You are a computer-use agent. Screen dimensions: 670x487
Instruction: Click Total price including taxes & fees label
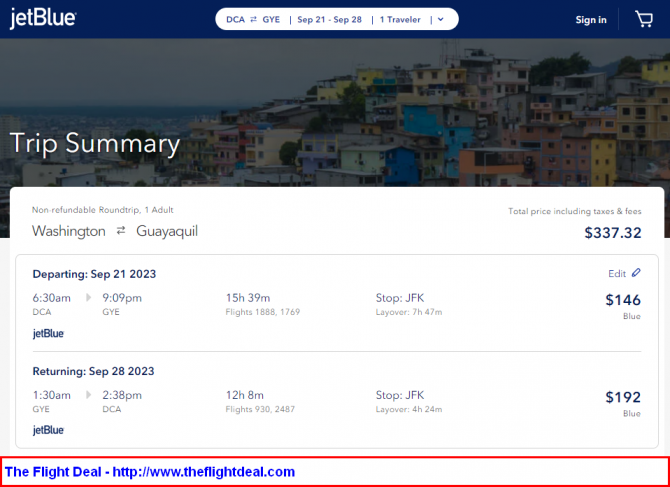point(575,211)
